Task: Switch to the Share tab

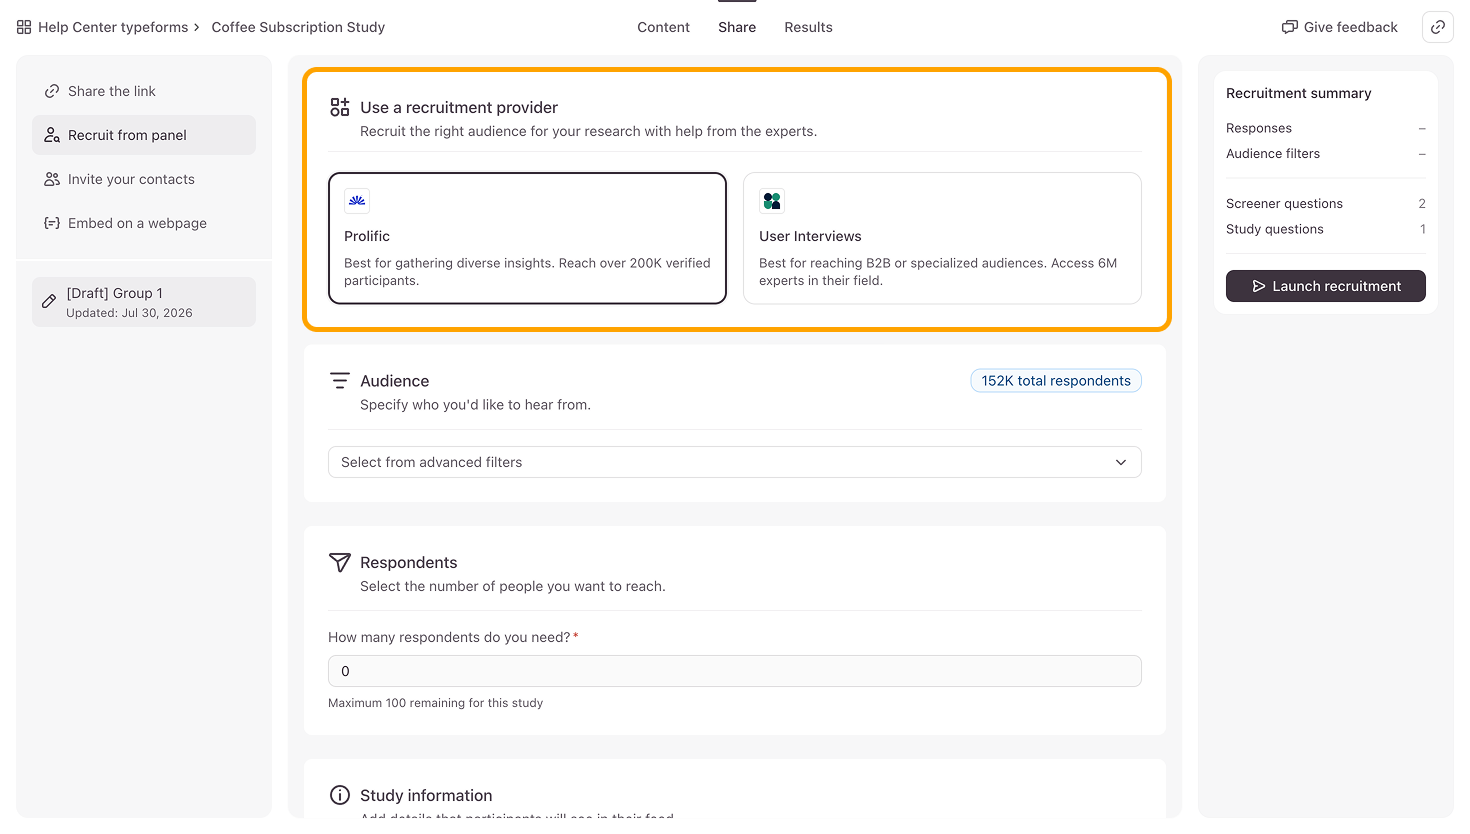Action: point(737,27)
